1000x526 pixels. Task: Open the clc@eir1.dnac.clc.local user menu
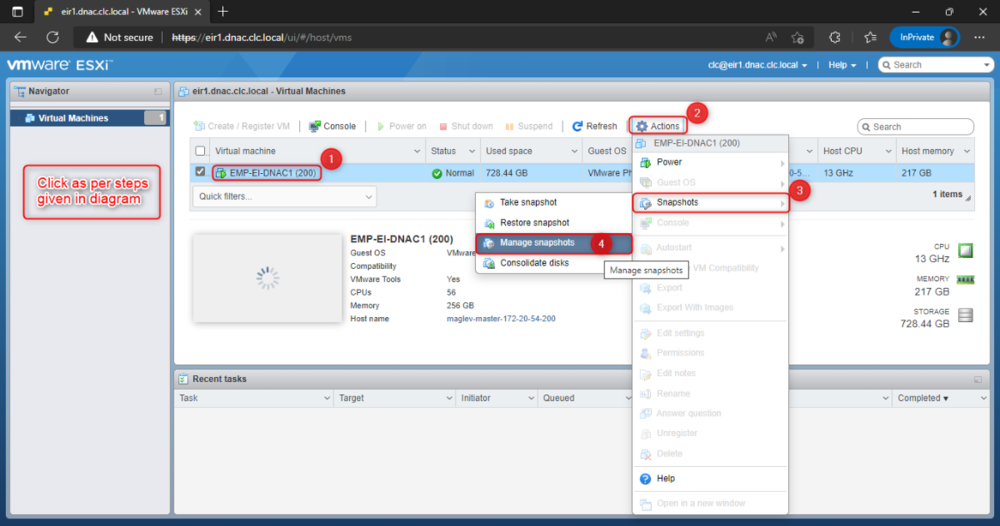point(758,65)
